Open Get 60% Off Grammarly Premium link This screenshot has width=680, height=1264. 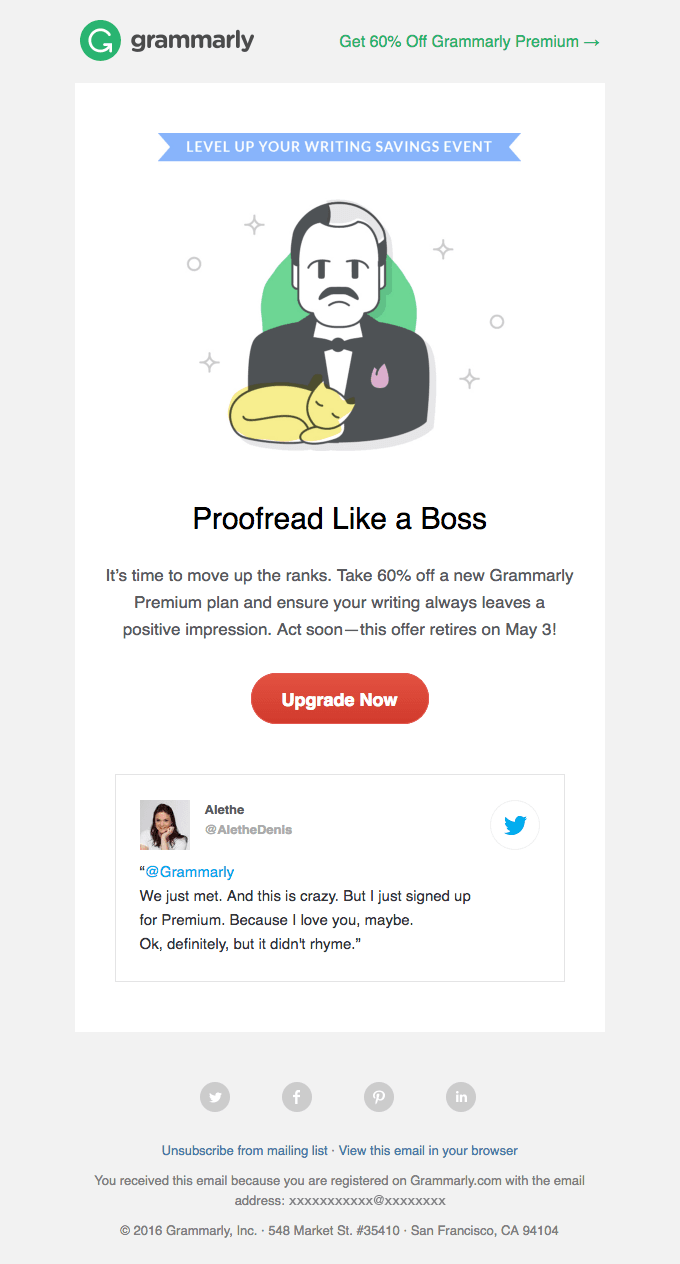coord(469,42)
